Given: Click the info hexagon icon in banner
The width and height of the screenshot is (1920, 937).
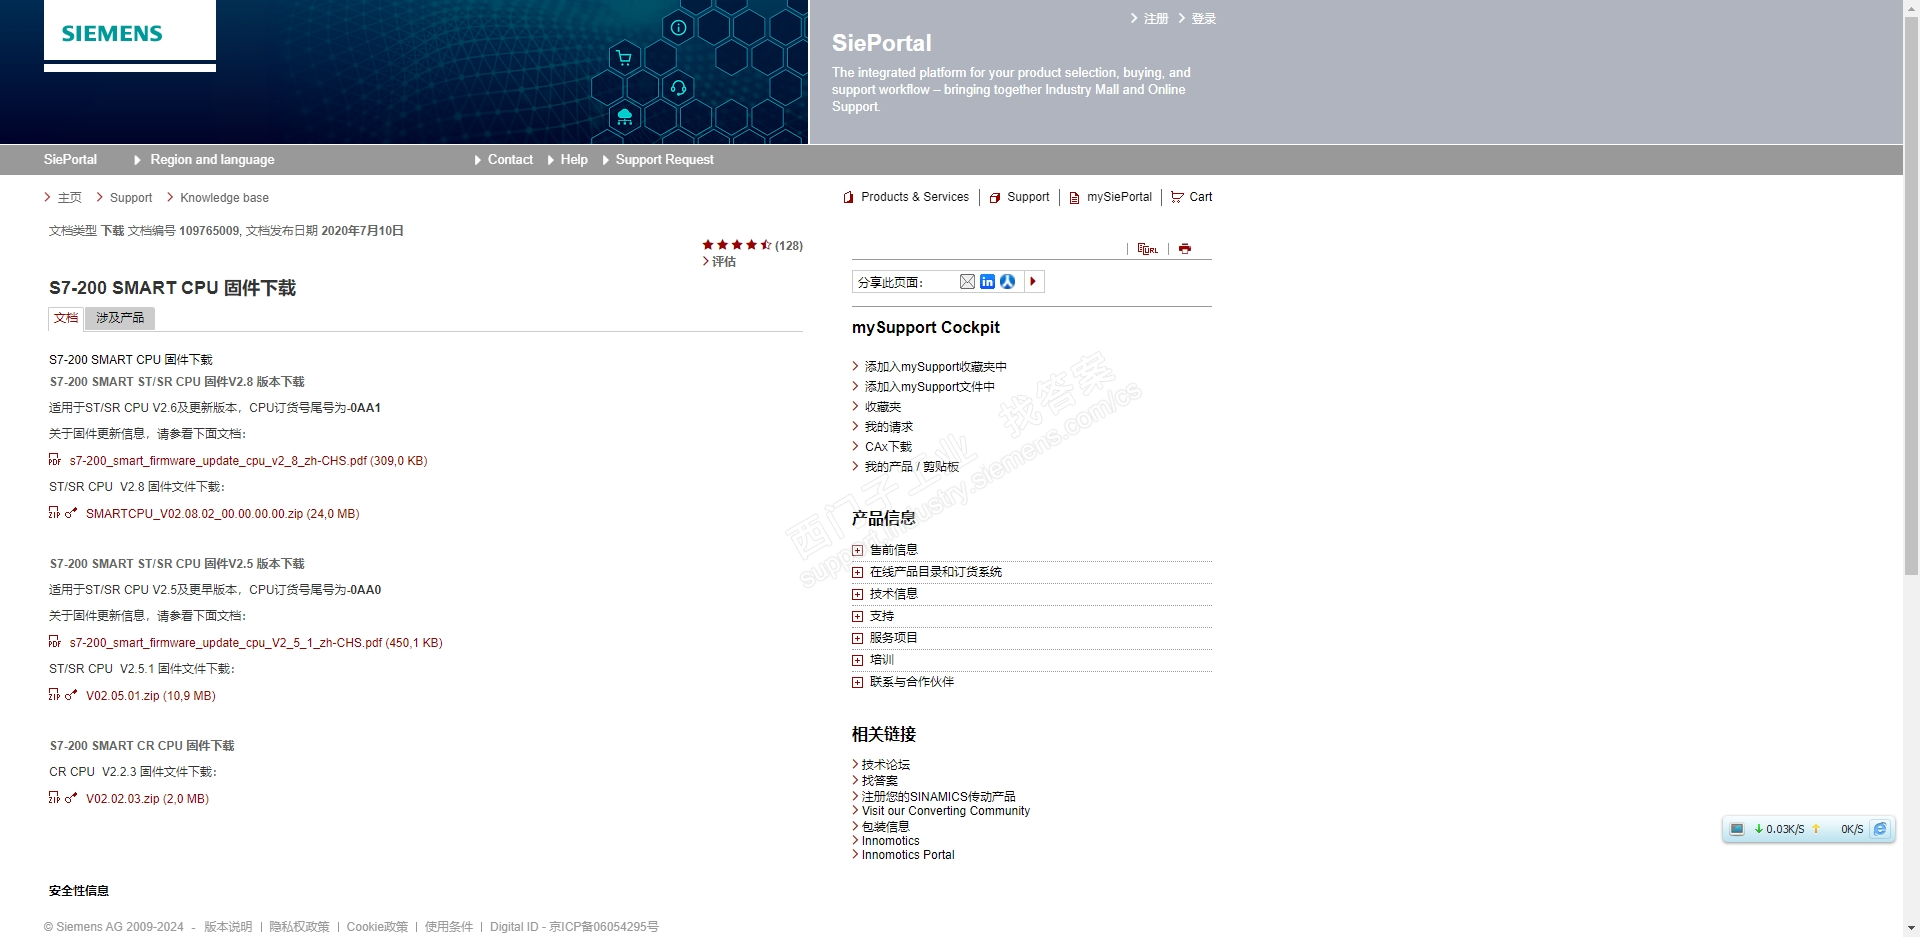Looking at the screenshot, I should pos(678,28).
